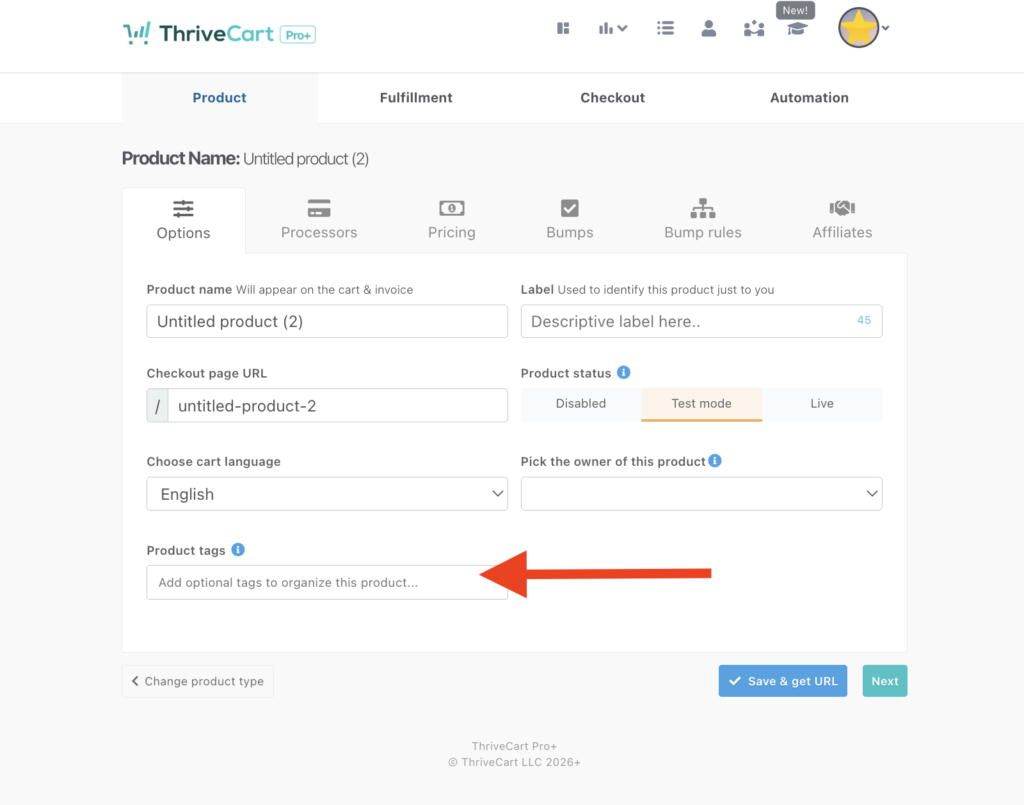Set product status to Disabled
Image resolution: width=1024 pixels, height=805 pixels.
pos(581,404)
